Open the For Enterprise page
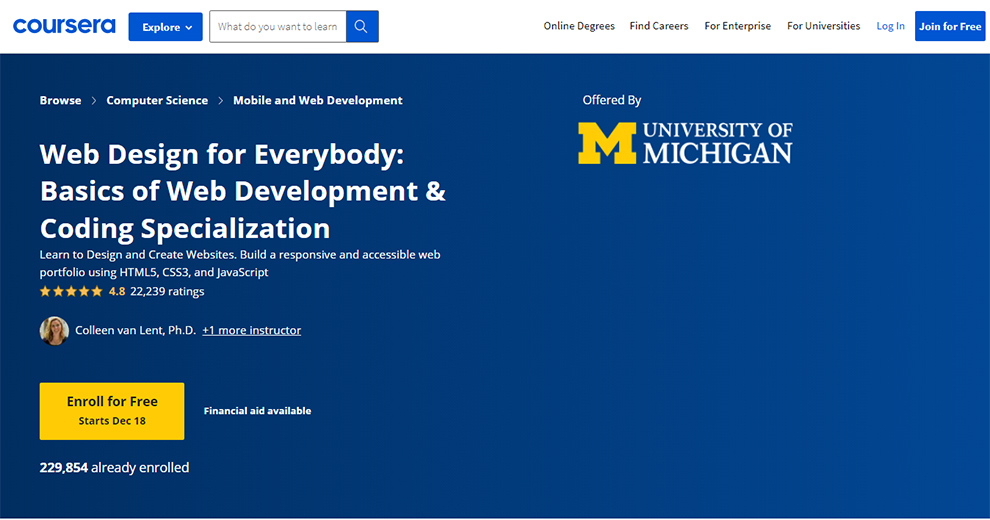 [x=737, y=26]
